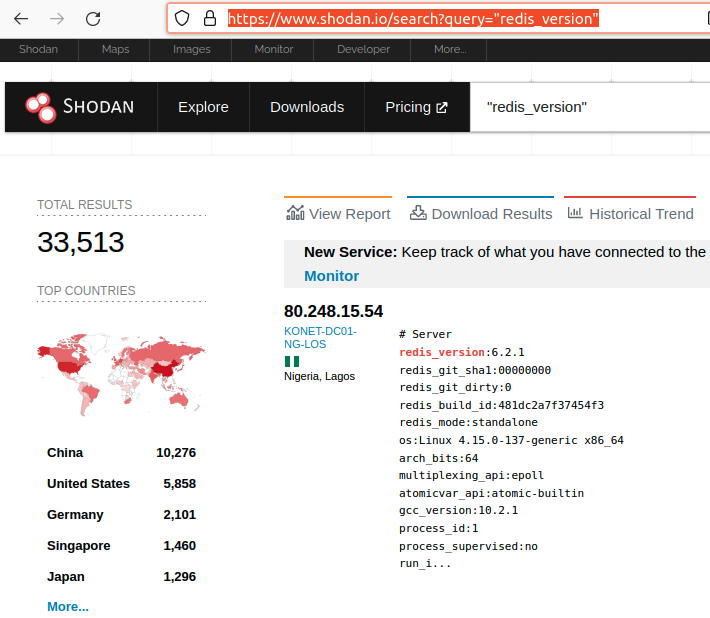This screenshot has height=618, width=710.
Task: Filter by United States in top countries
Action: tap(88, 484)
